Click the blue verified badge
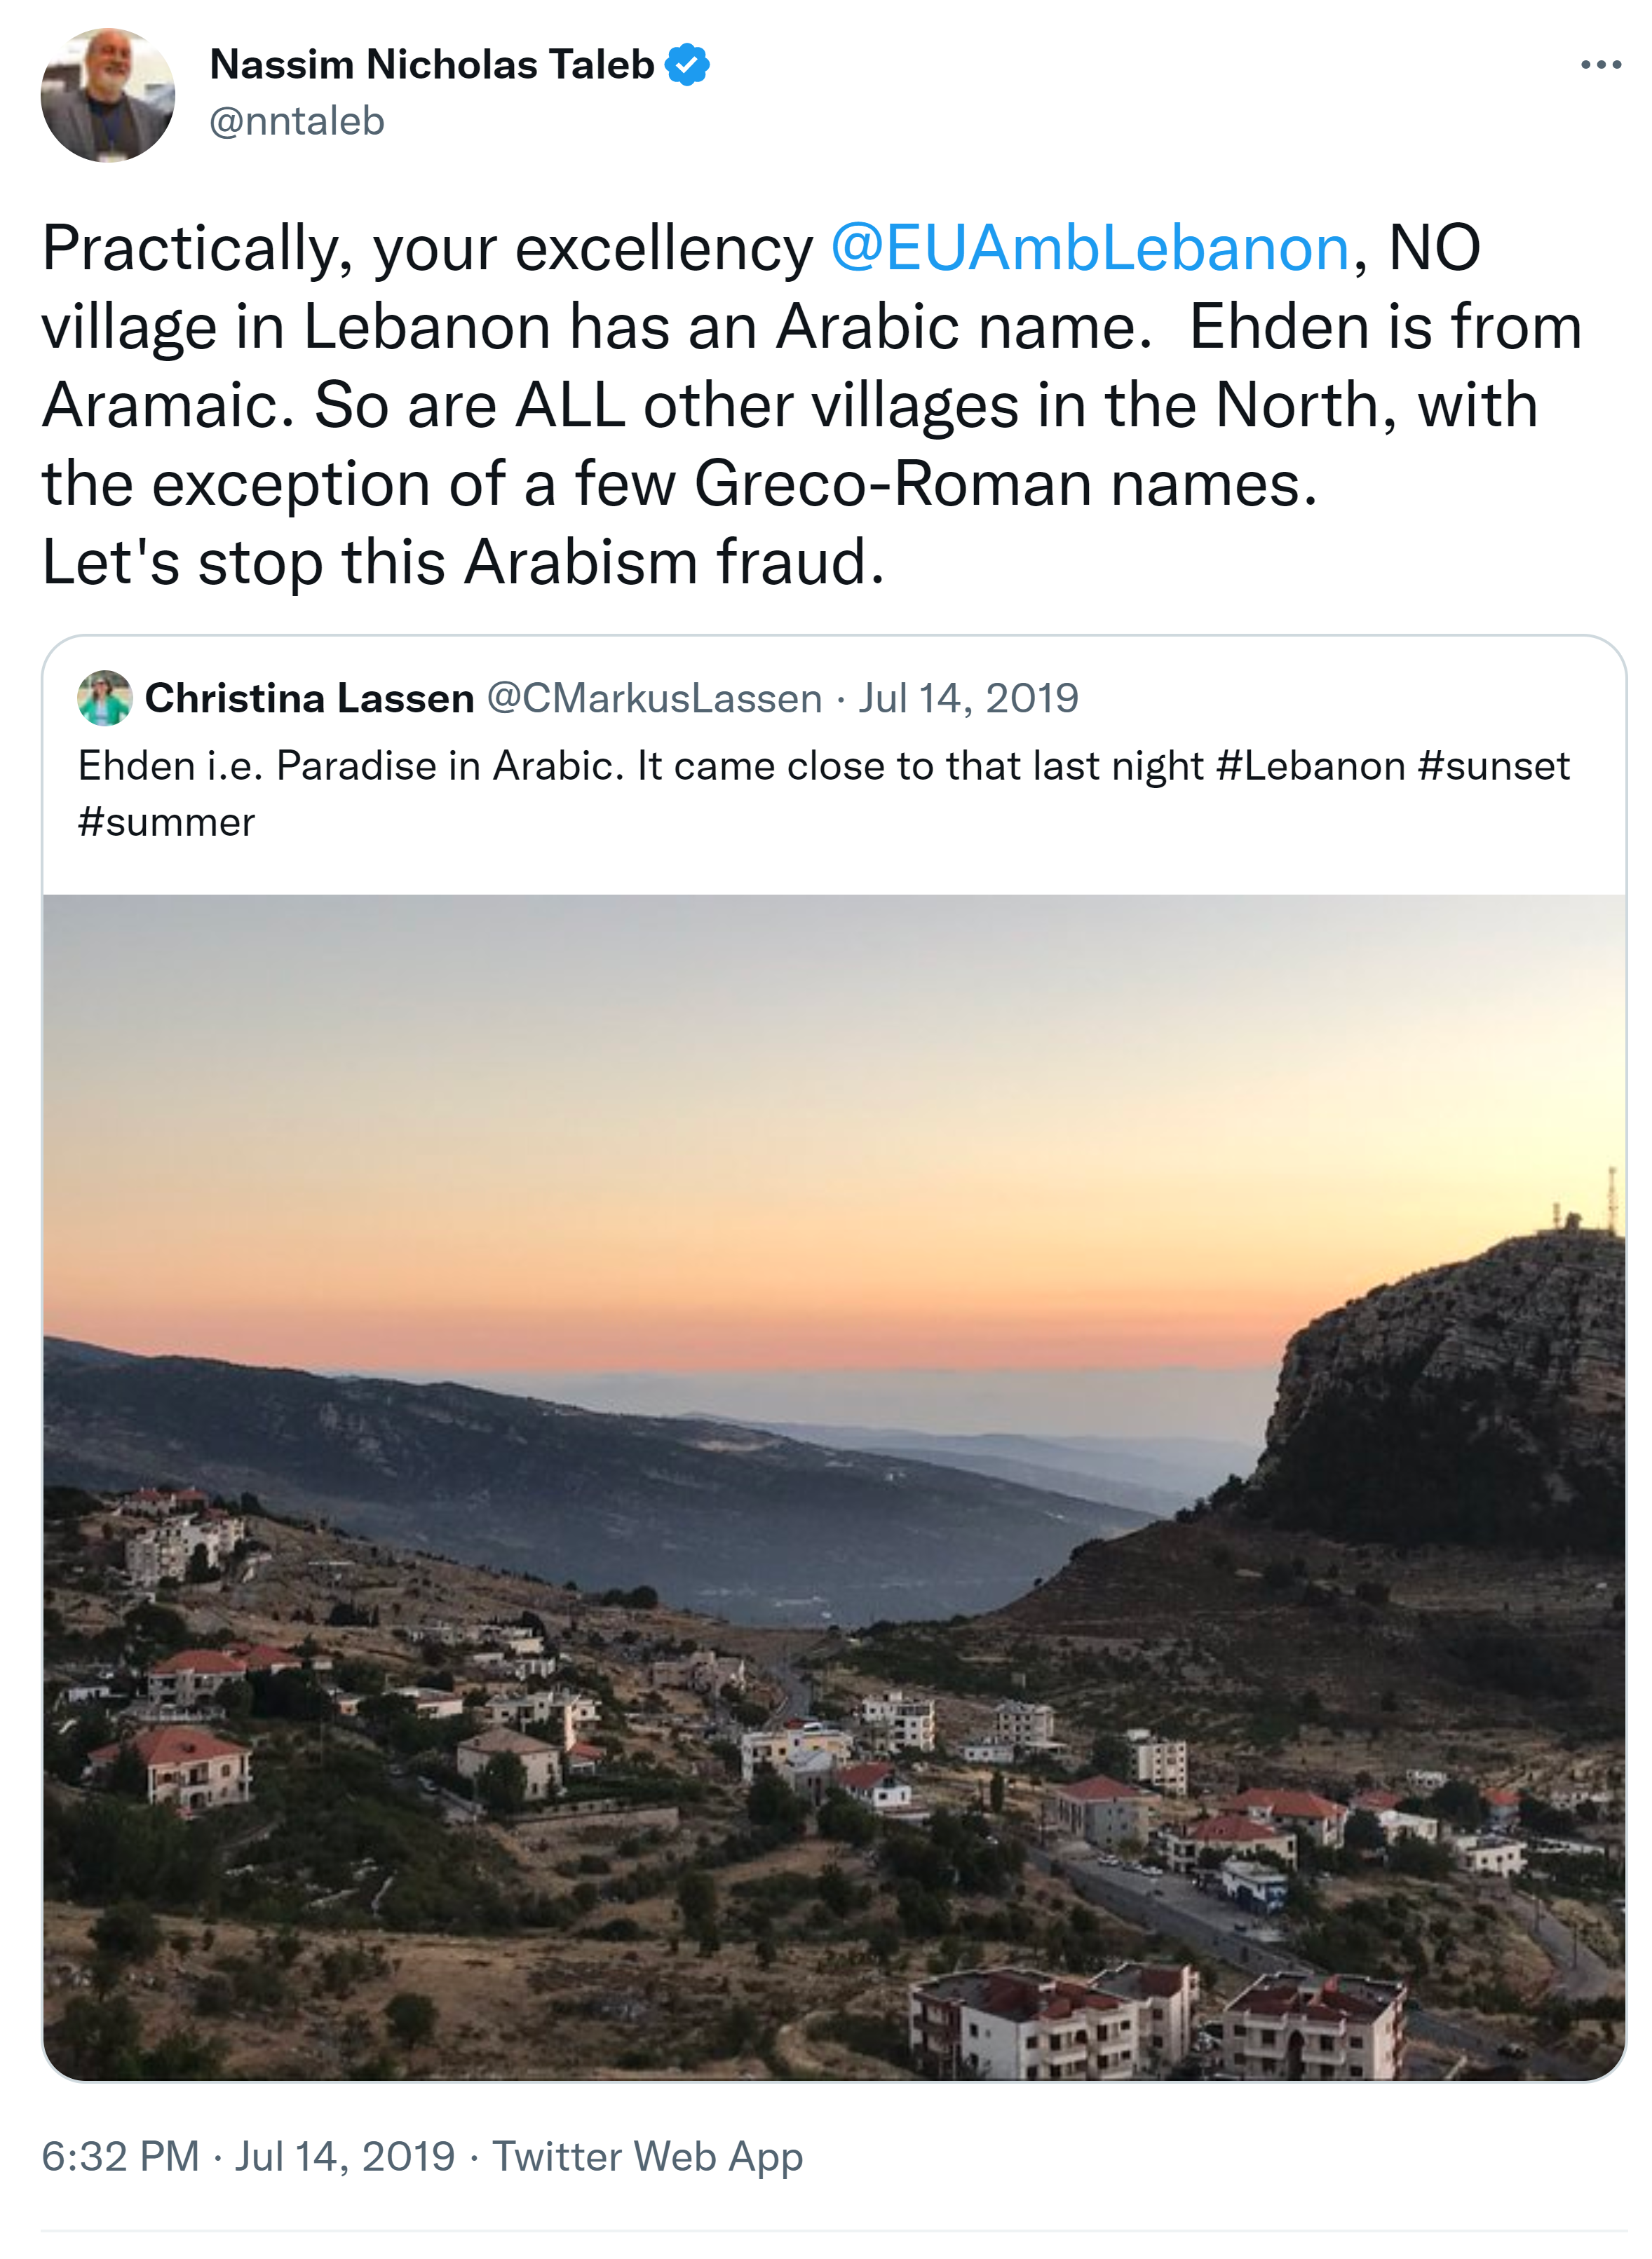The image size is (1652, 2259). point(687,65)
